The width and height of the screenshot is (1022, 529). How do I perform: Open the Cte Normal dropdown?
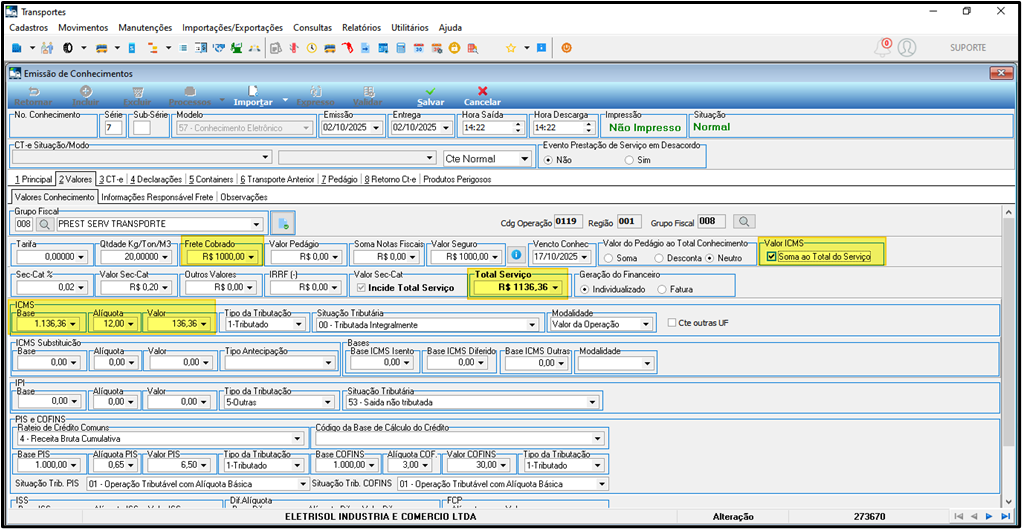tap(525, 158)
